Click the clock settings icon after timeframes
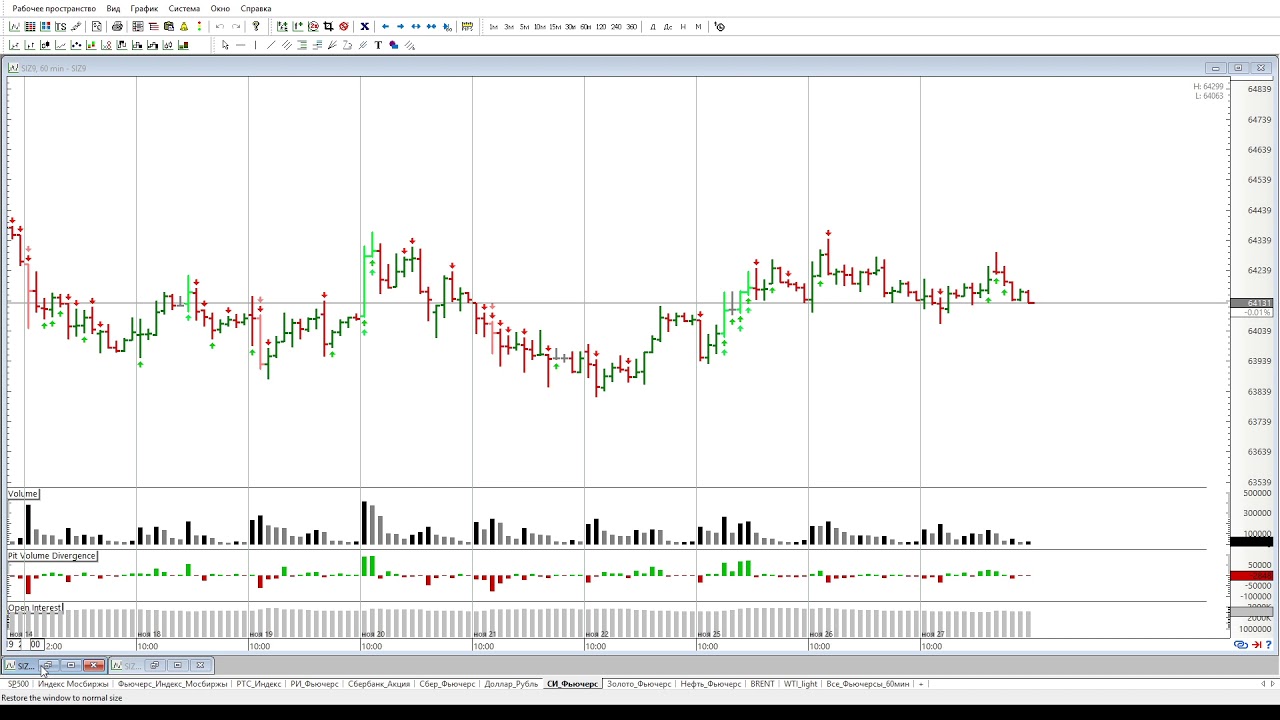 tap(720, 26)
